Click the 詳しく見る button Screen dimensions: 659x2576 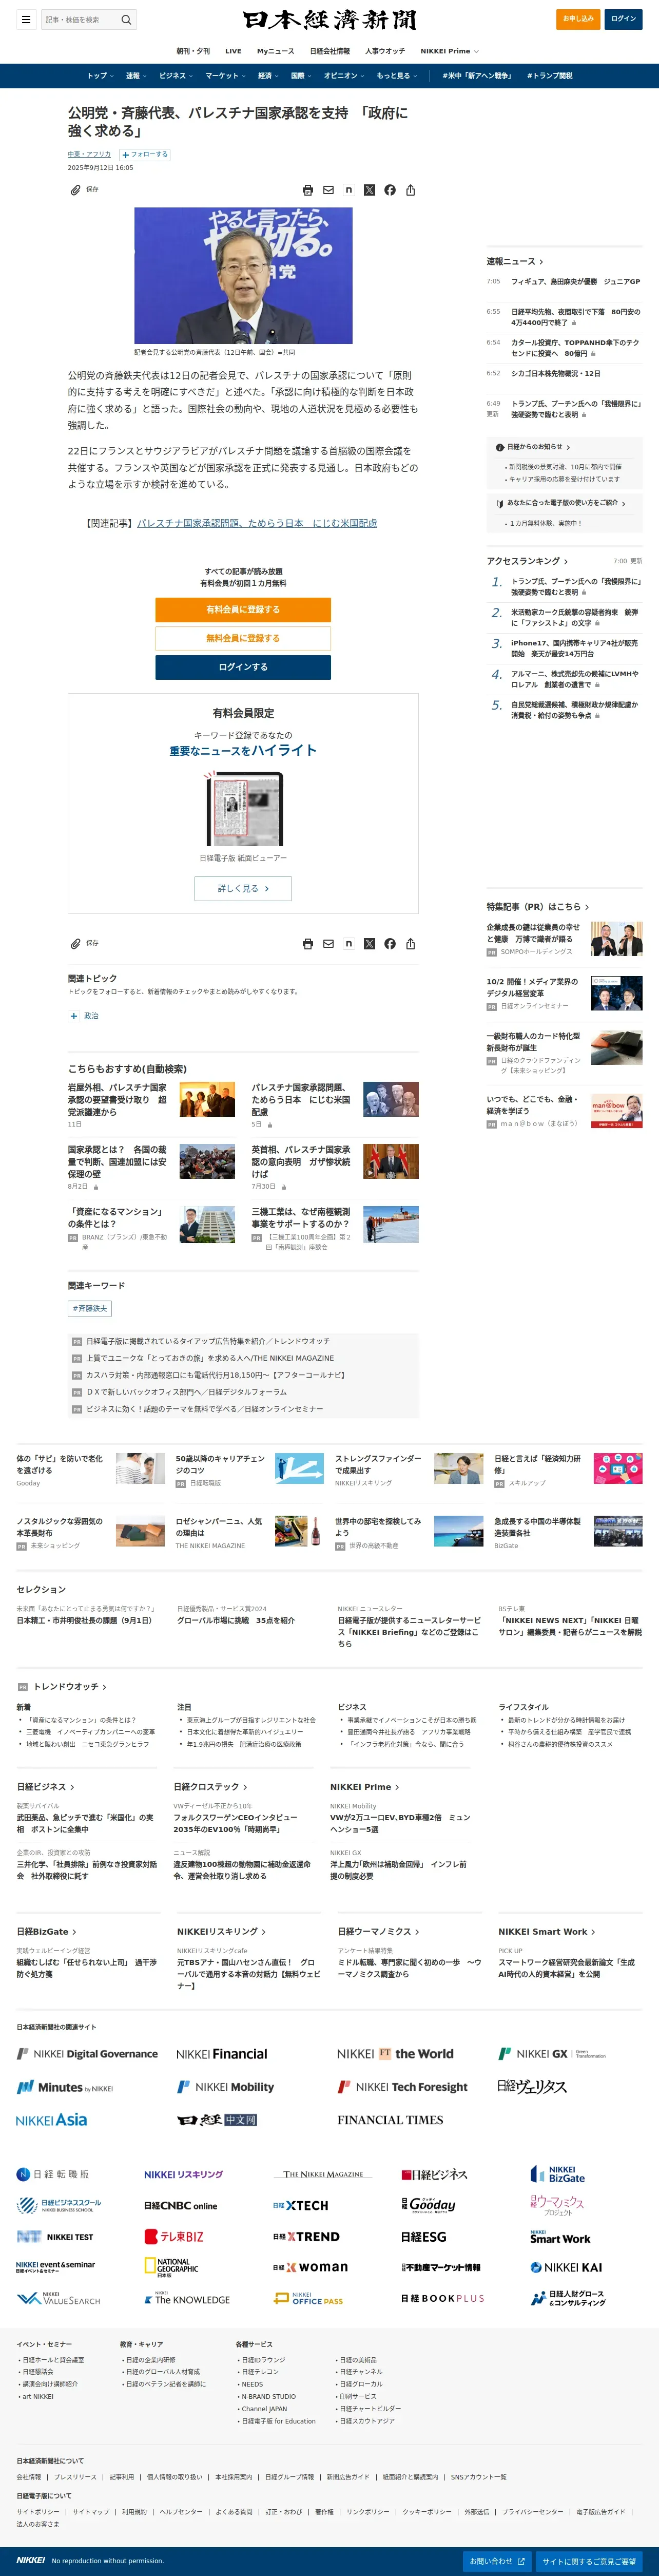(x=243, y=888)
